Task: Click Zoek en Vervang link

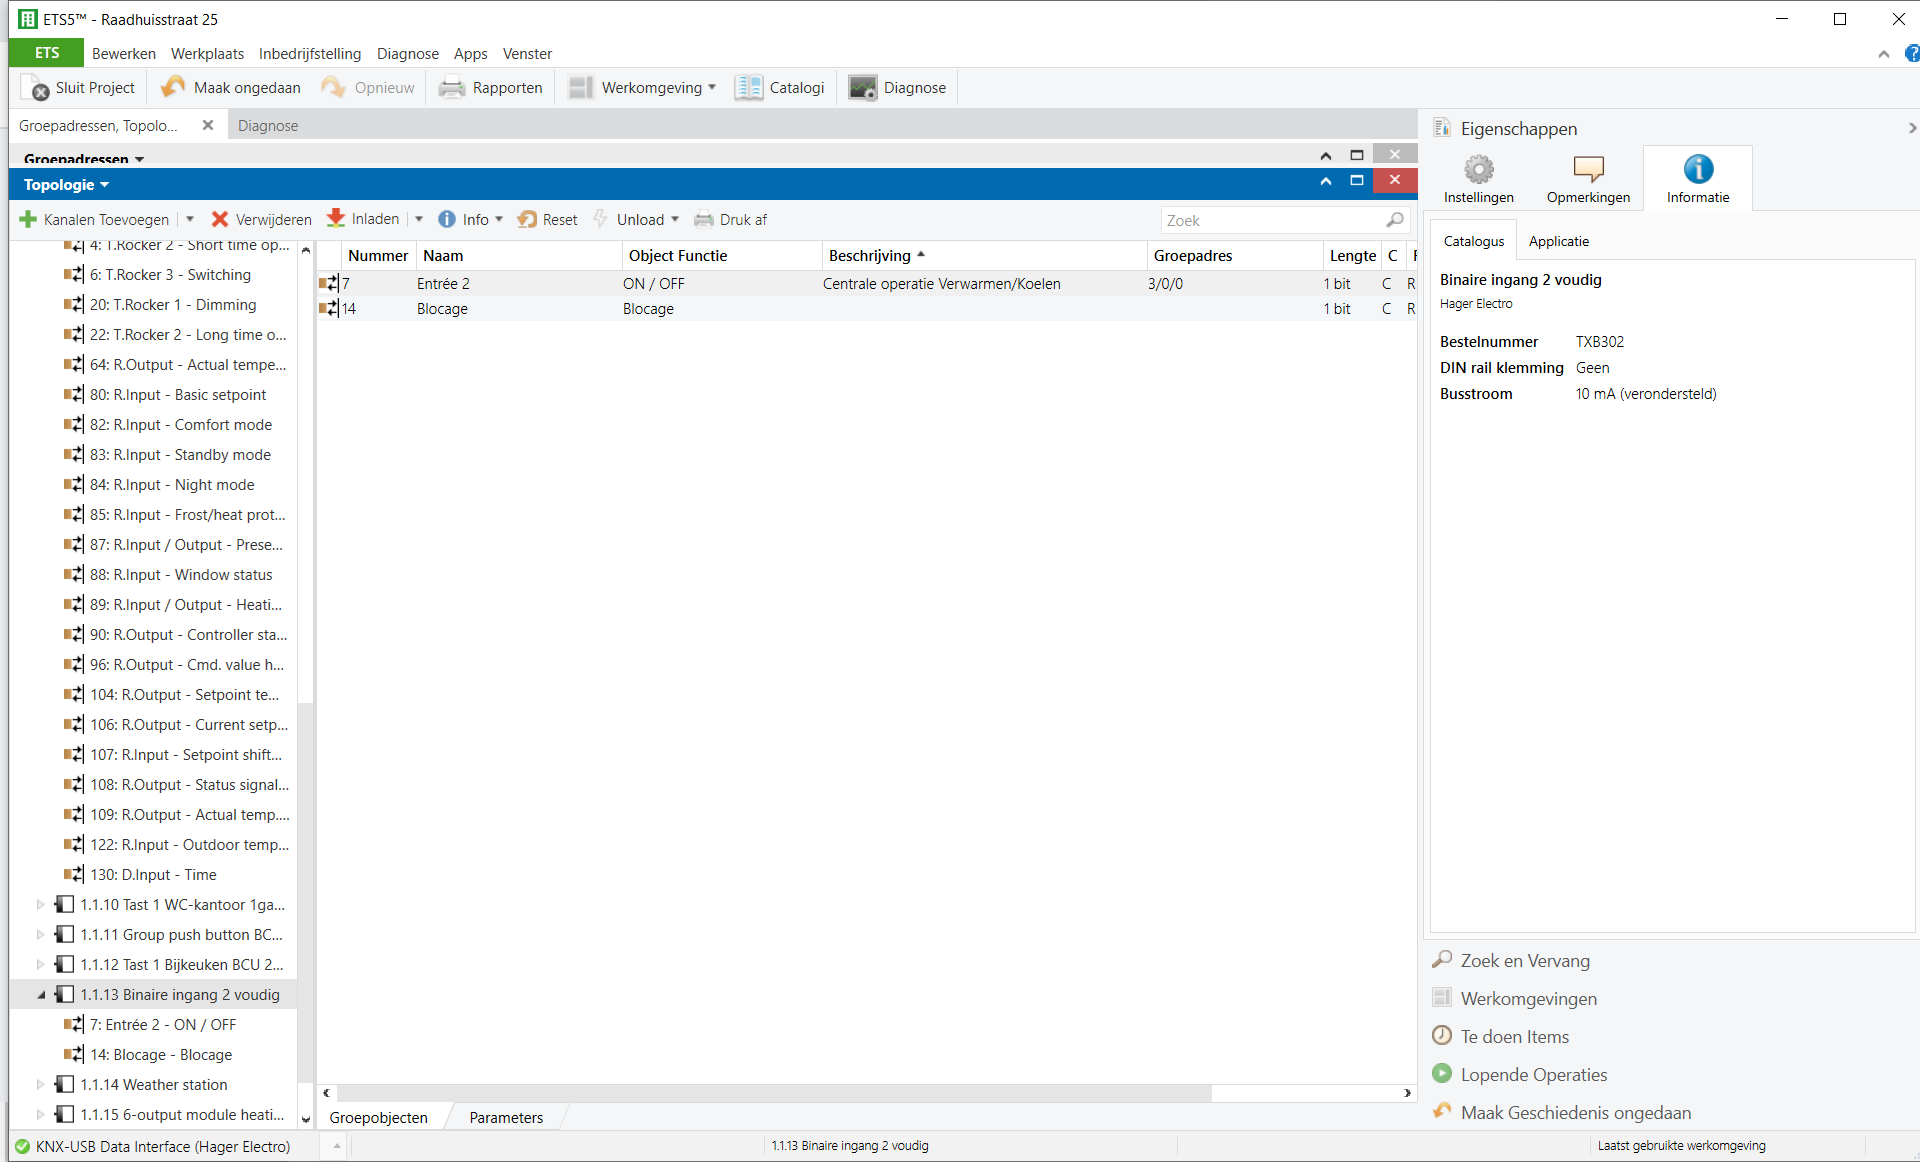Action: [1524, 961]
